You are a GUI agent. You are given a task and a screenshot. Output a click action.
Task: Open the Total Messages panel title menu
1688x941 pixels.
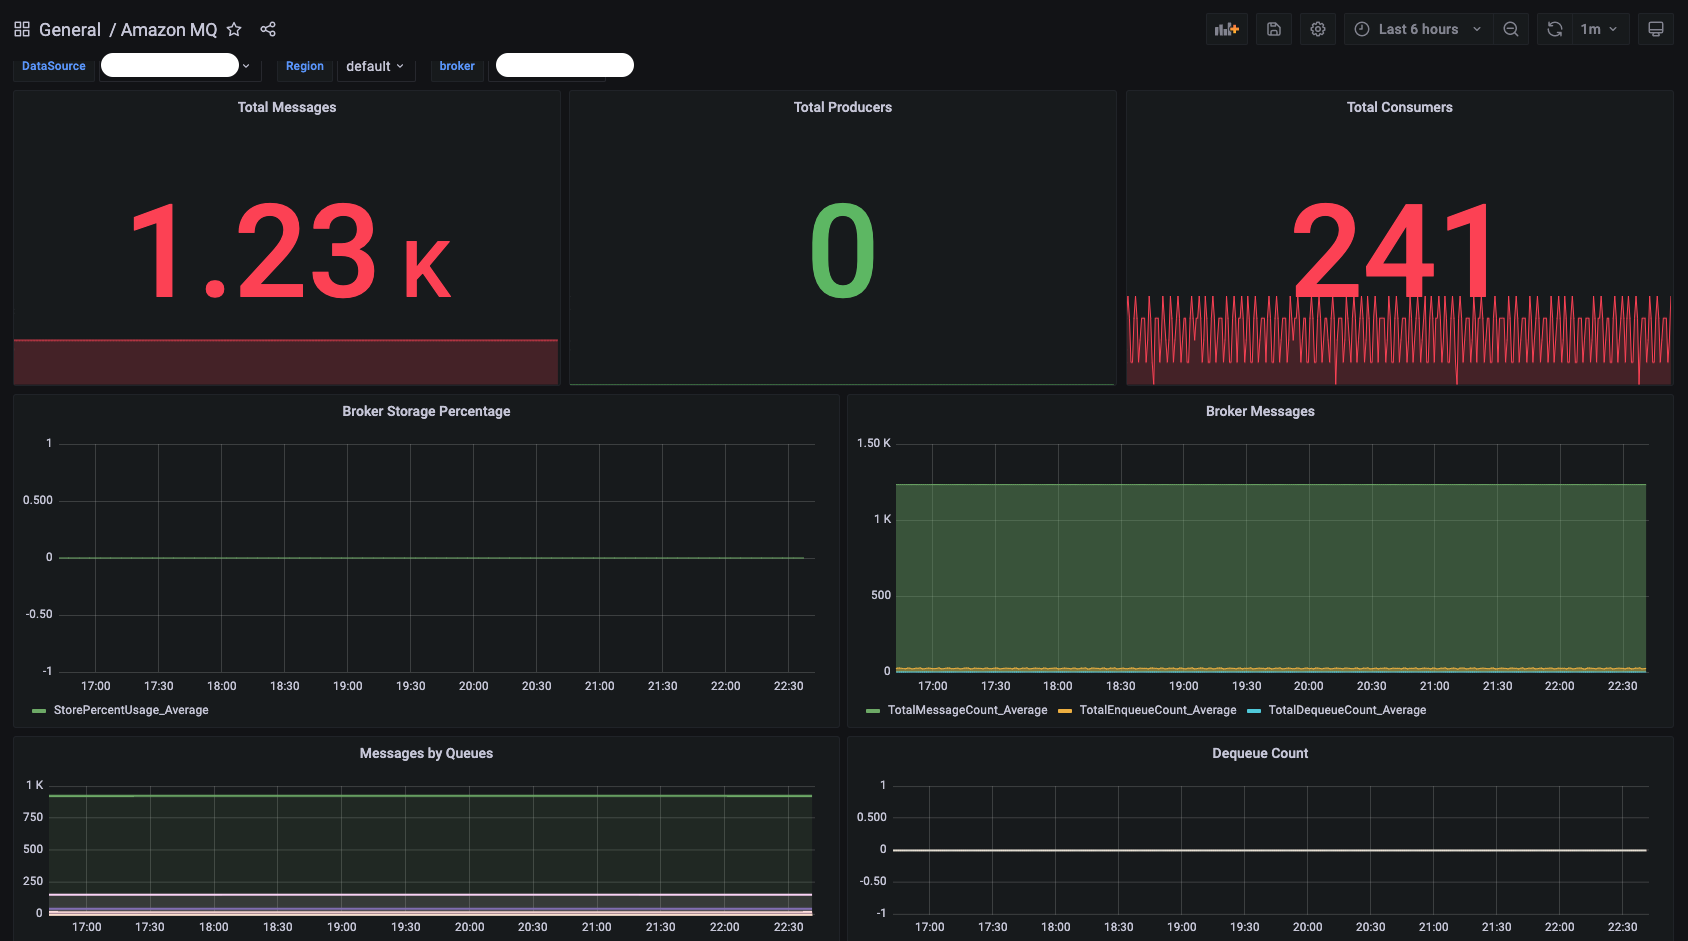287,107
